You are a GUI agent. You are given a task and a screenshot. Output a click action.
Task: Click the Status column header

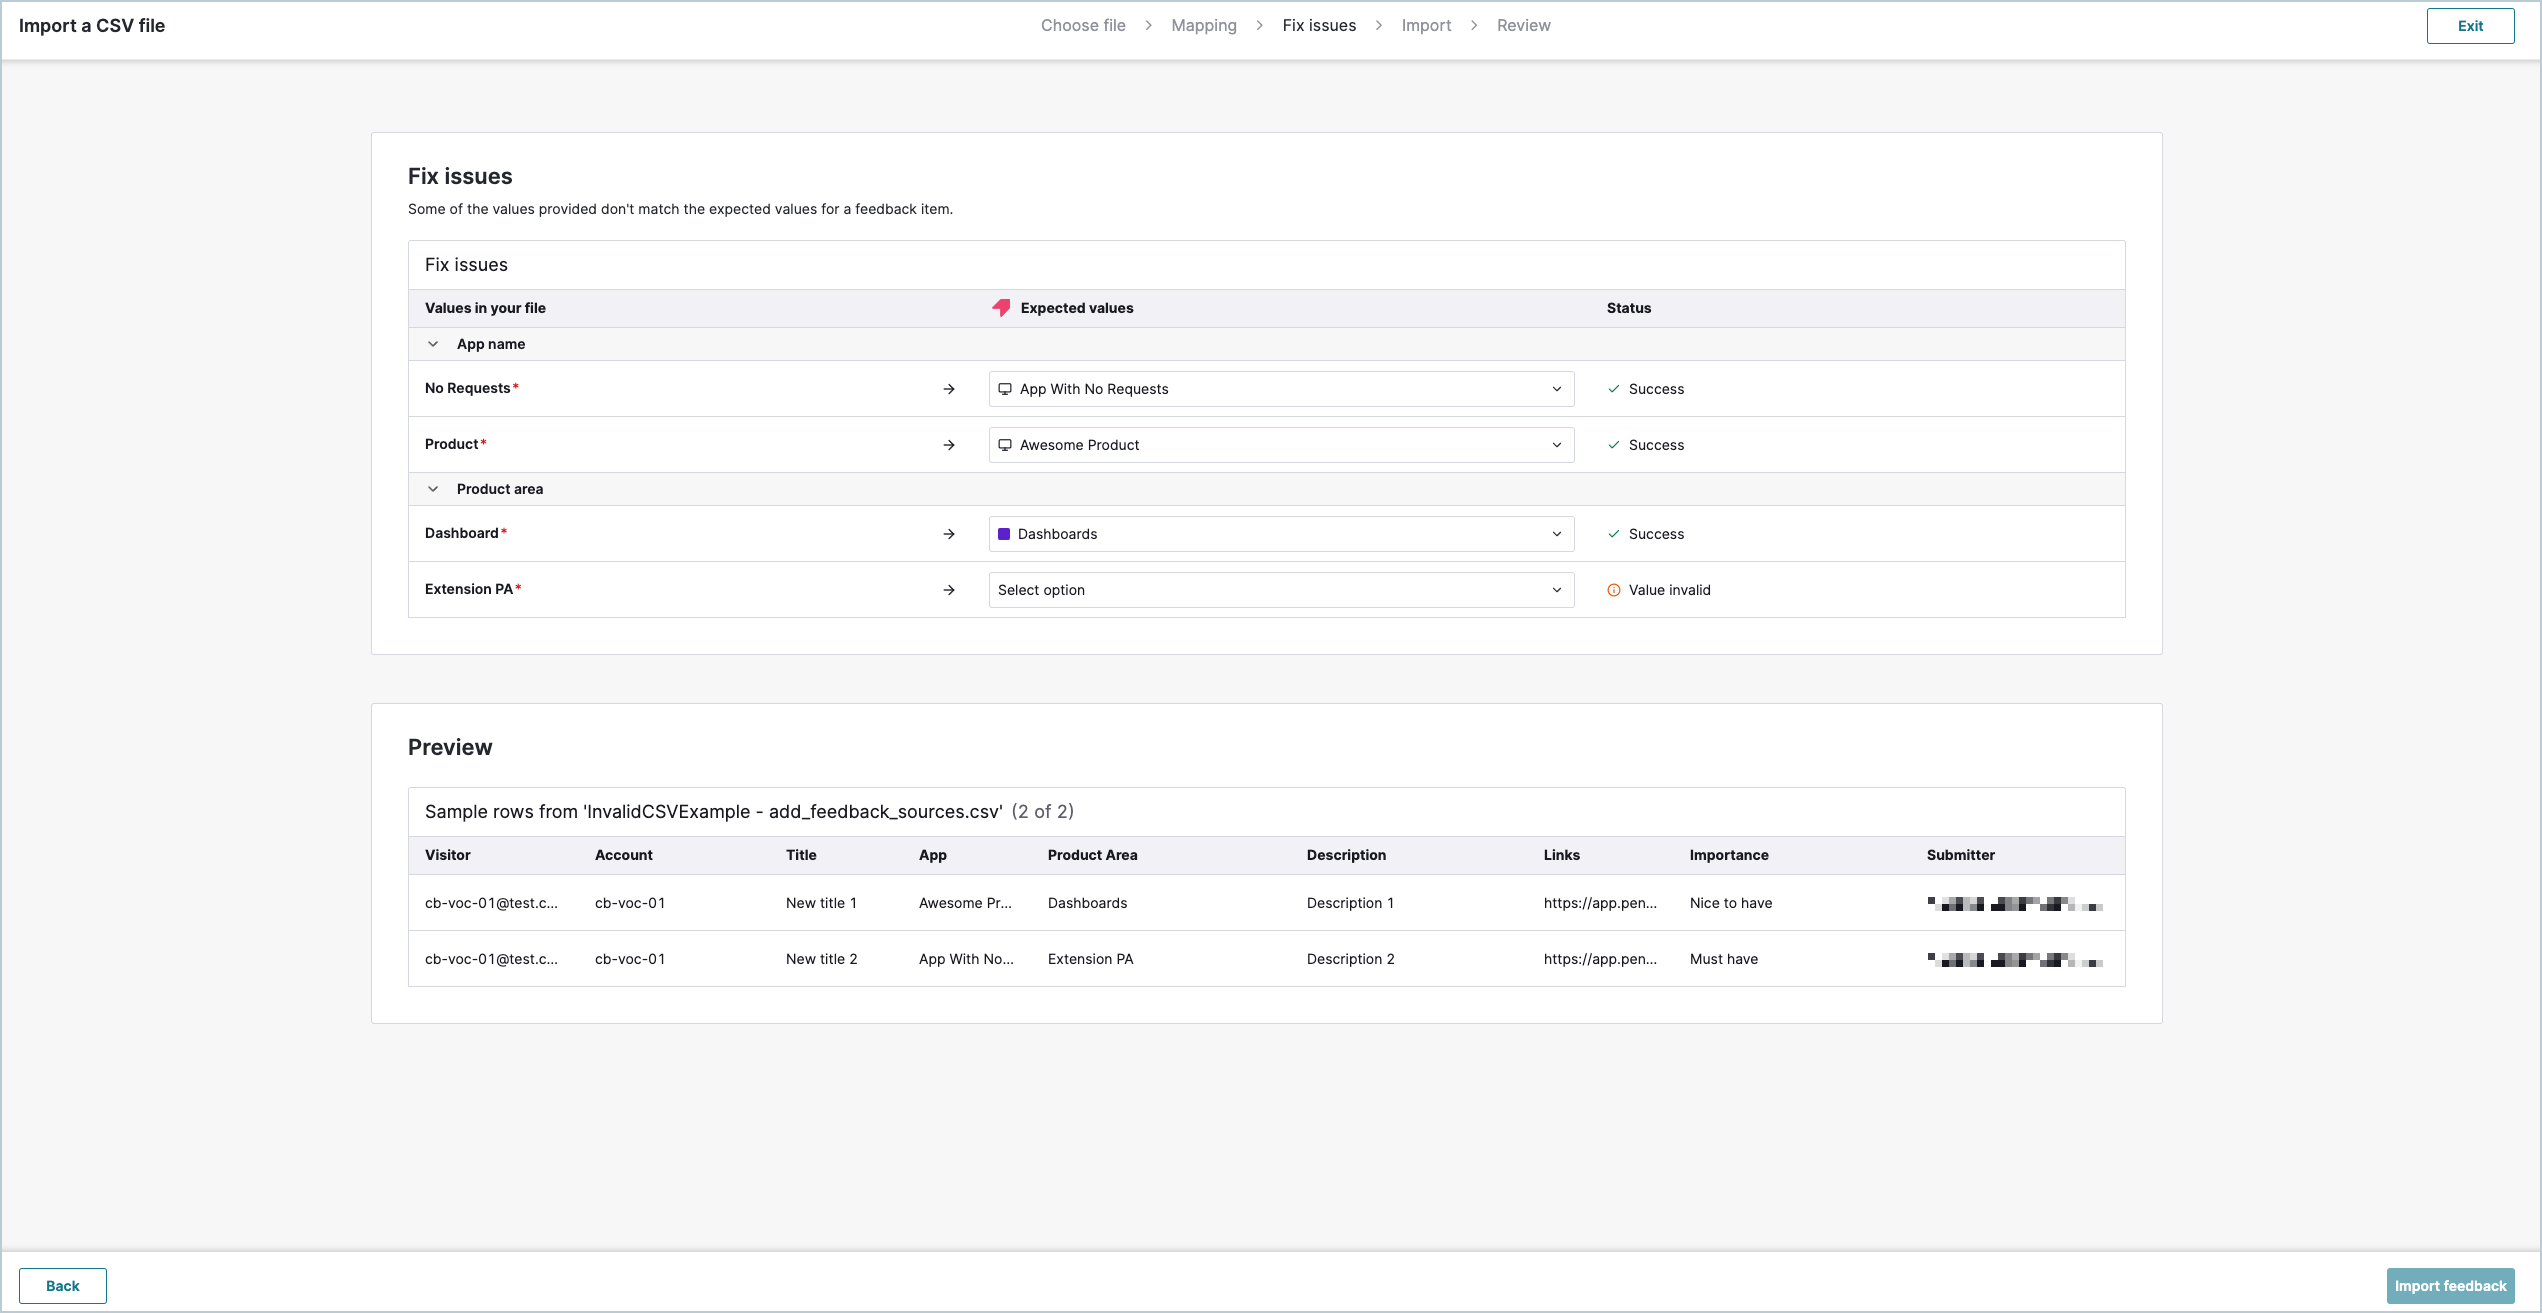click(x=1629, y=308)
